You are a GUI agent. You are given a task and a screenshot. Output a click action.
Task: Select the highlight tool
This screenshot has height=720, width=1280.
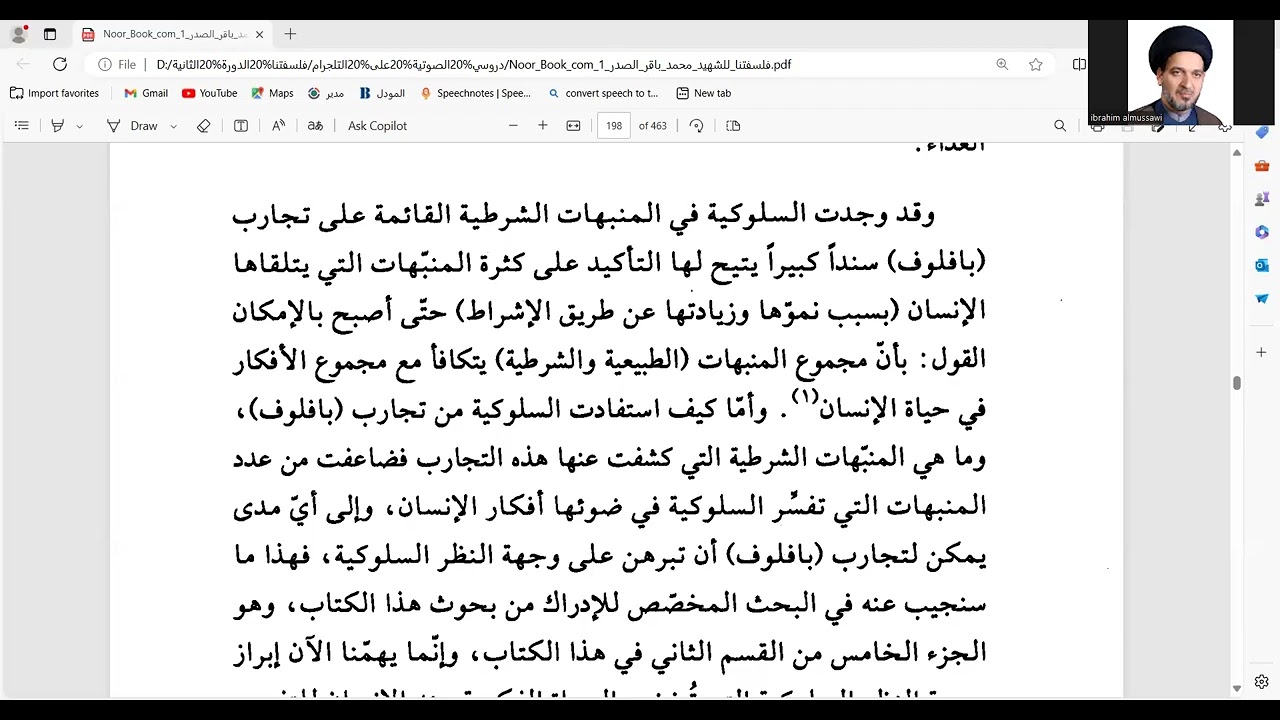[58, 126]
